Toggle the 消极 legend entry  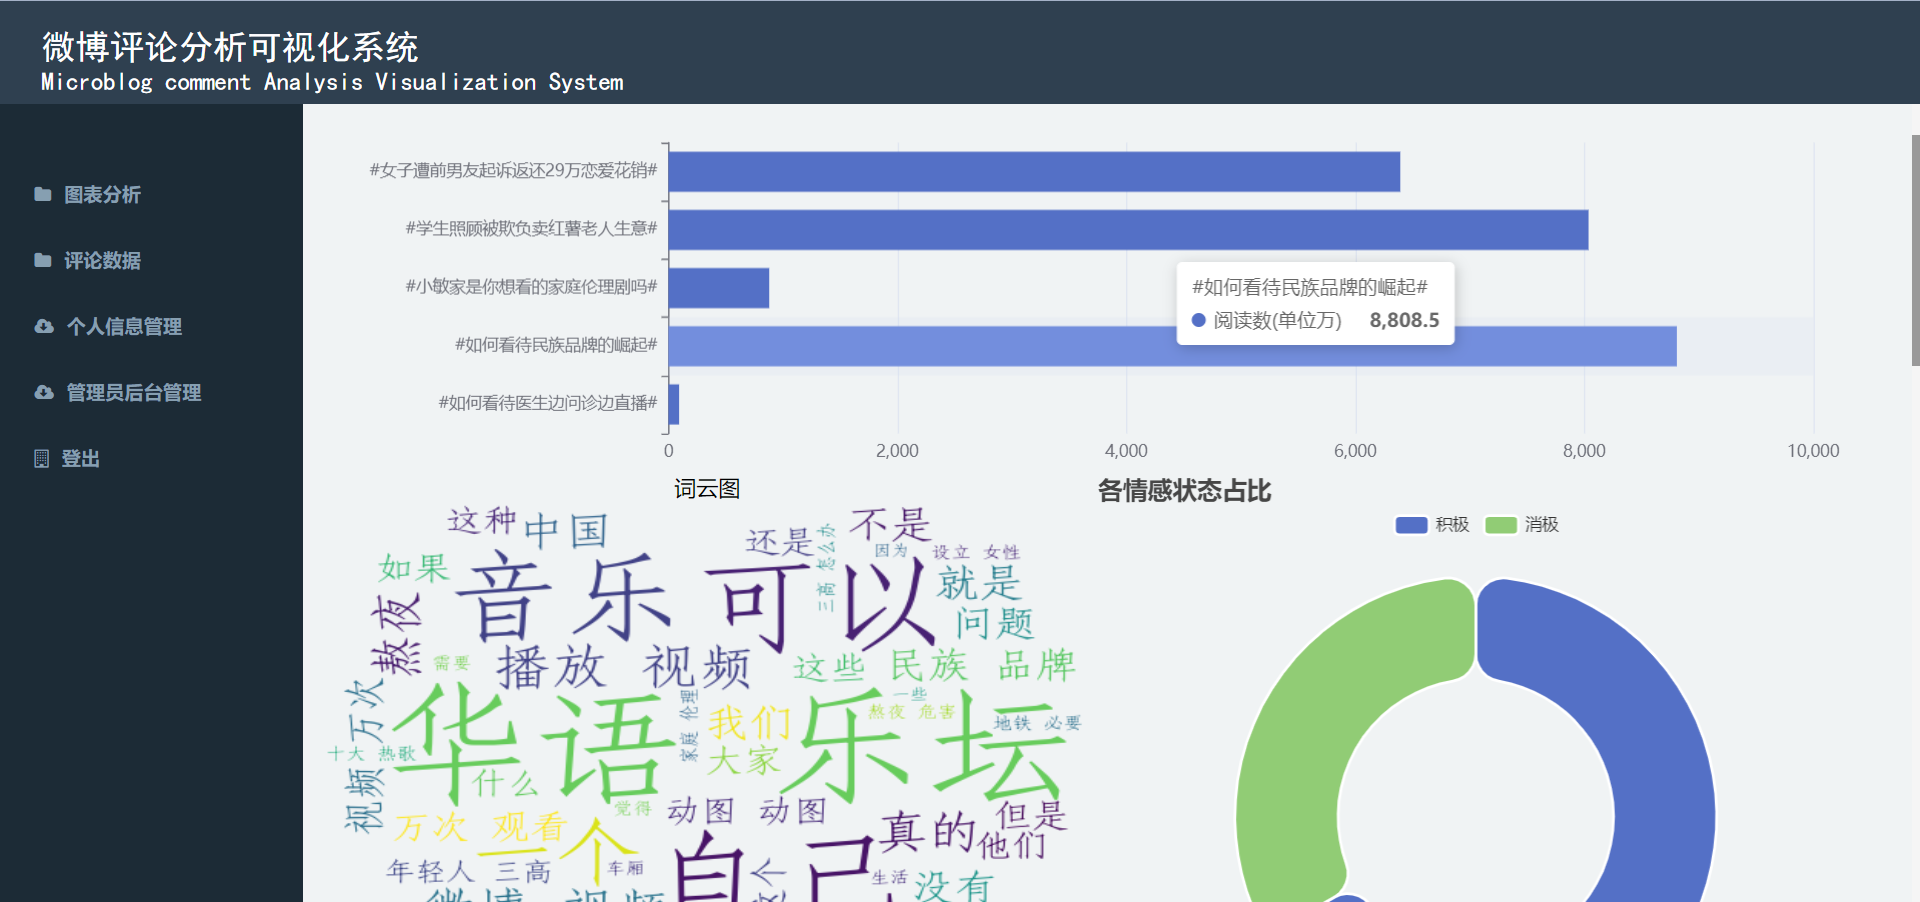tap(1522, 525)
